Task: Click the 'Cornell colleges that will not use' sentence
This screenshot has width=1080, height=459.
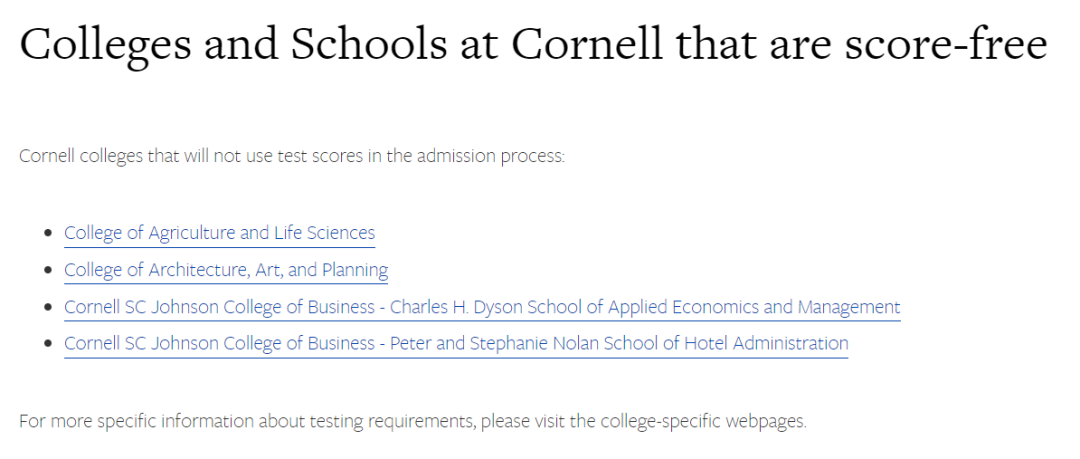Action: [x=292, y=156]
